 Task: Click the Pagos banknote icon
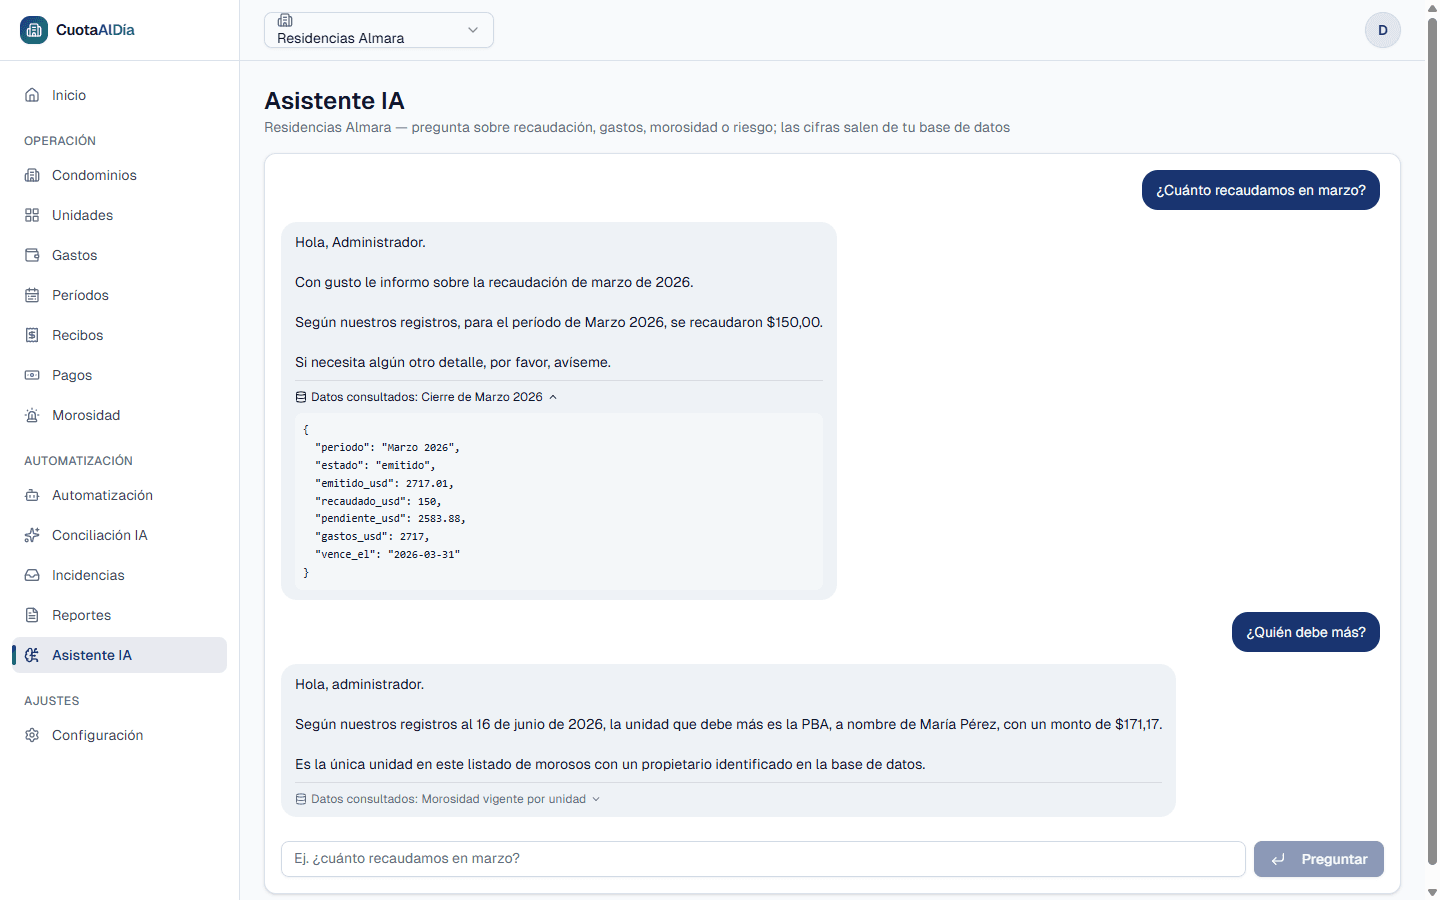click(x=32, y=375)
